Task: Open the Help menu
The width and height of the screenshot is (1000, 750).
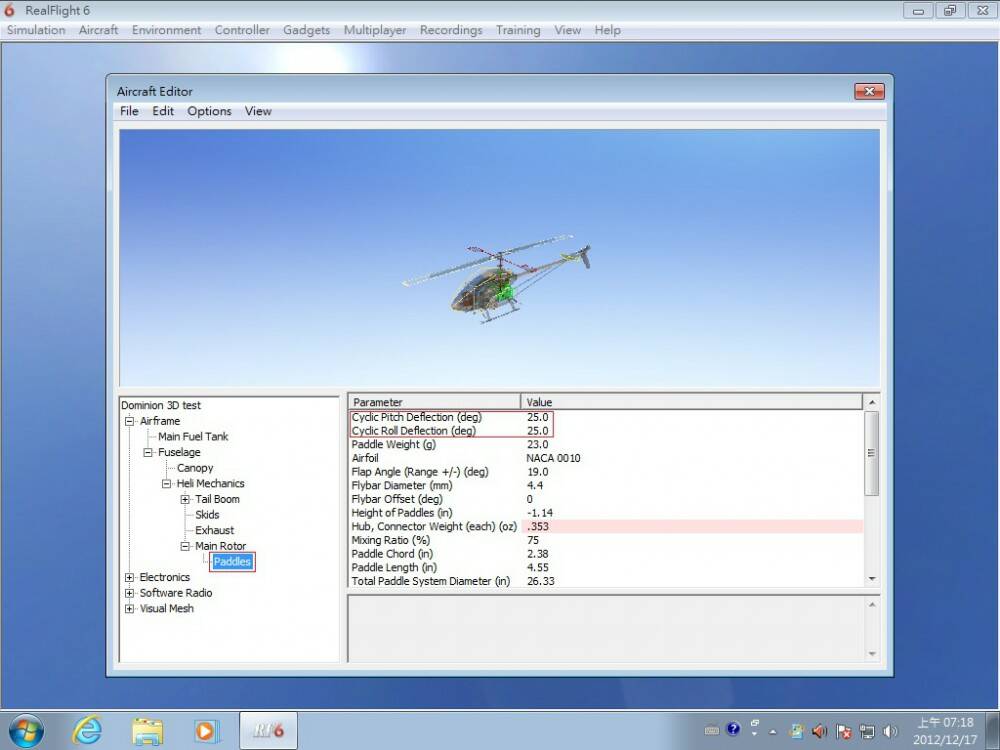Action: 607,30
